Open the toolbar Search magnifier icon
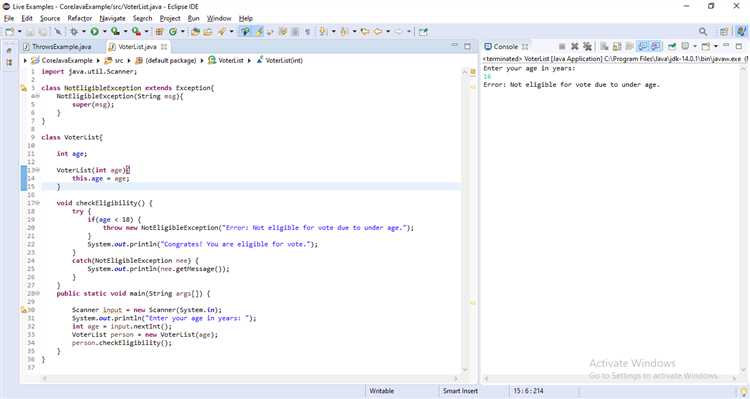 click(703, 32)
